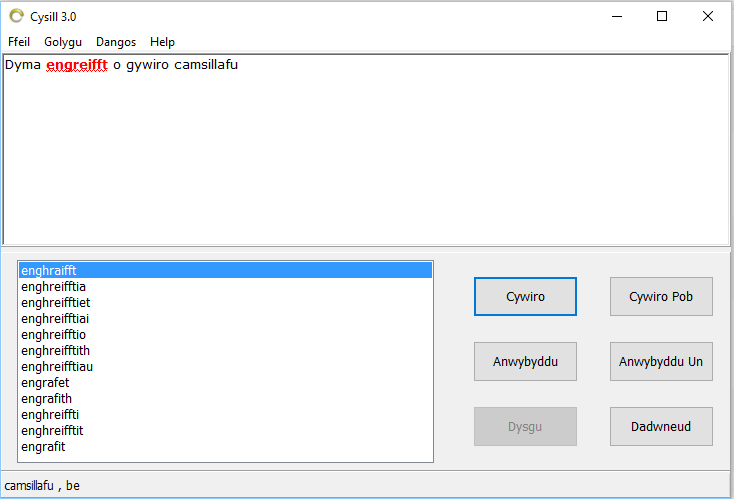Open the Ffeil menu
Screen dimensions: 734x499
point(19,42)
